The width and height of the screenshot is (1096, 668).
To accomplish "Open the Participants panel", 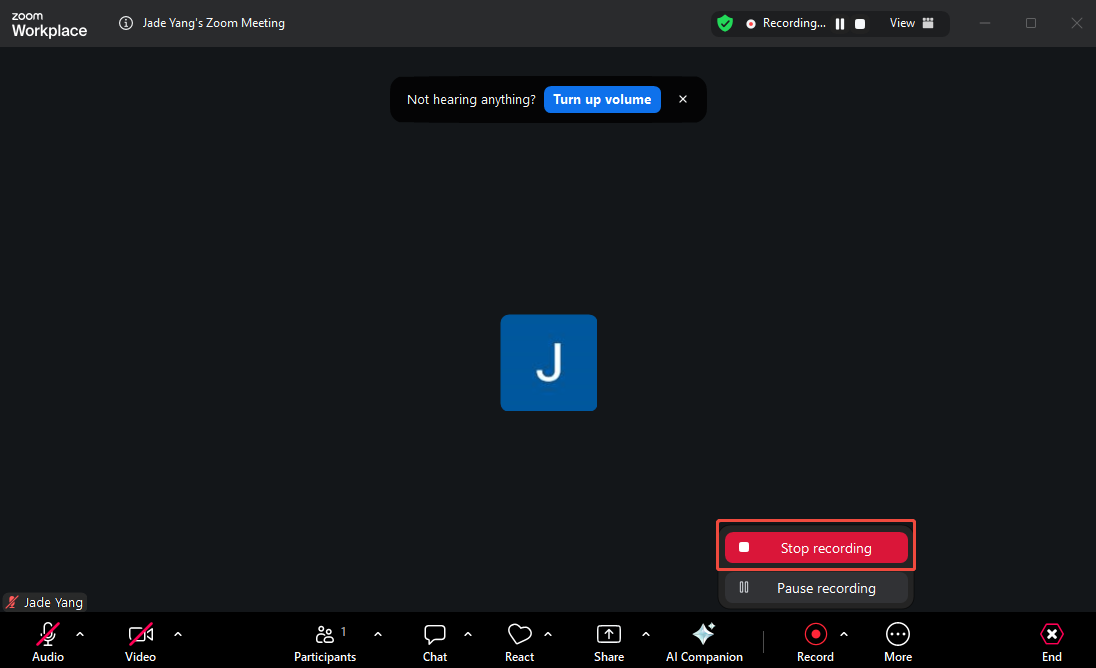I will [325, 640].
